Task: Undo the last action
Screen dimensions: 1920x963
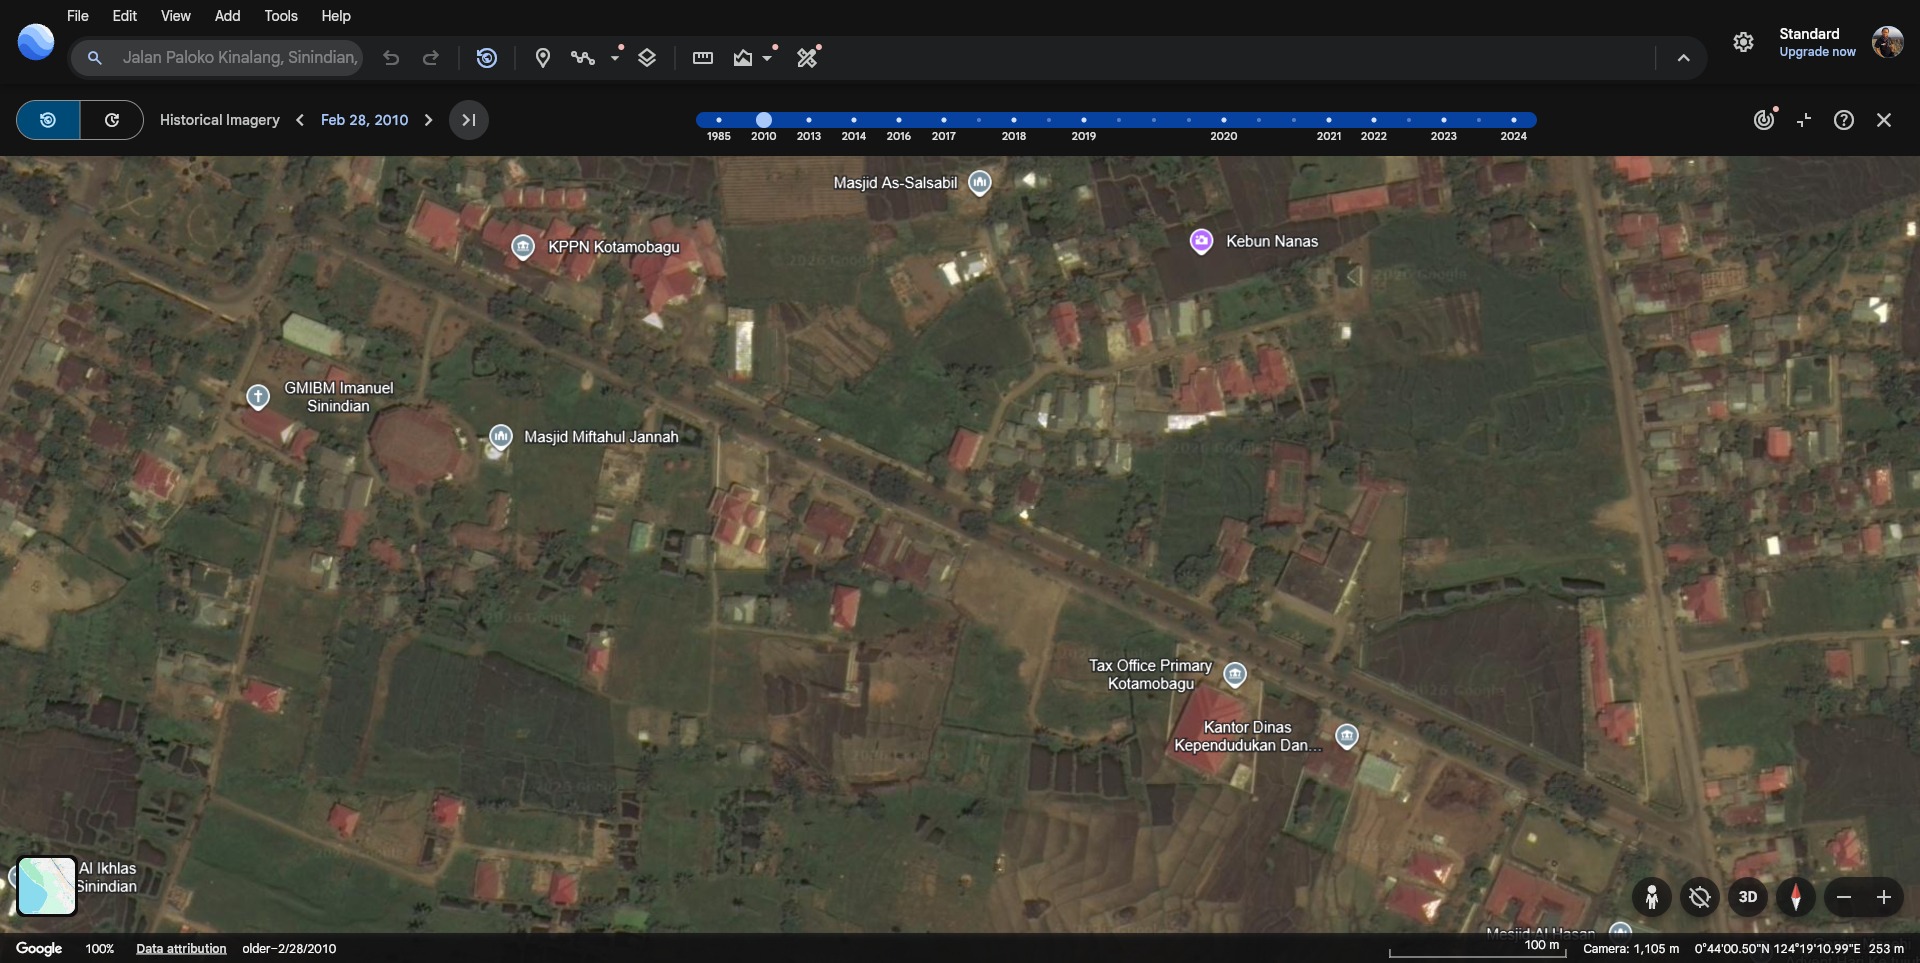Action: (x=391, y=58)
